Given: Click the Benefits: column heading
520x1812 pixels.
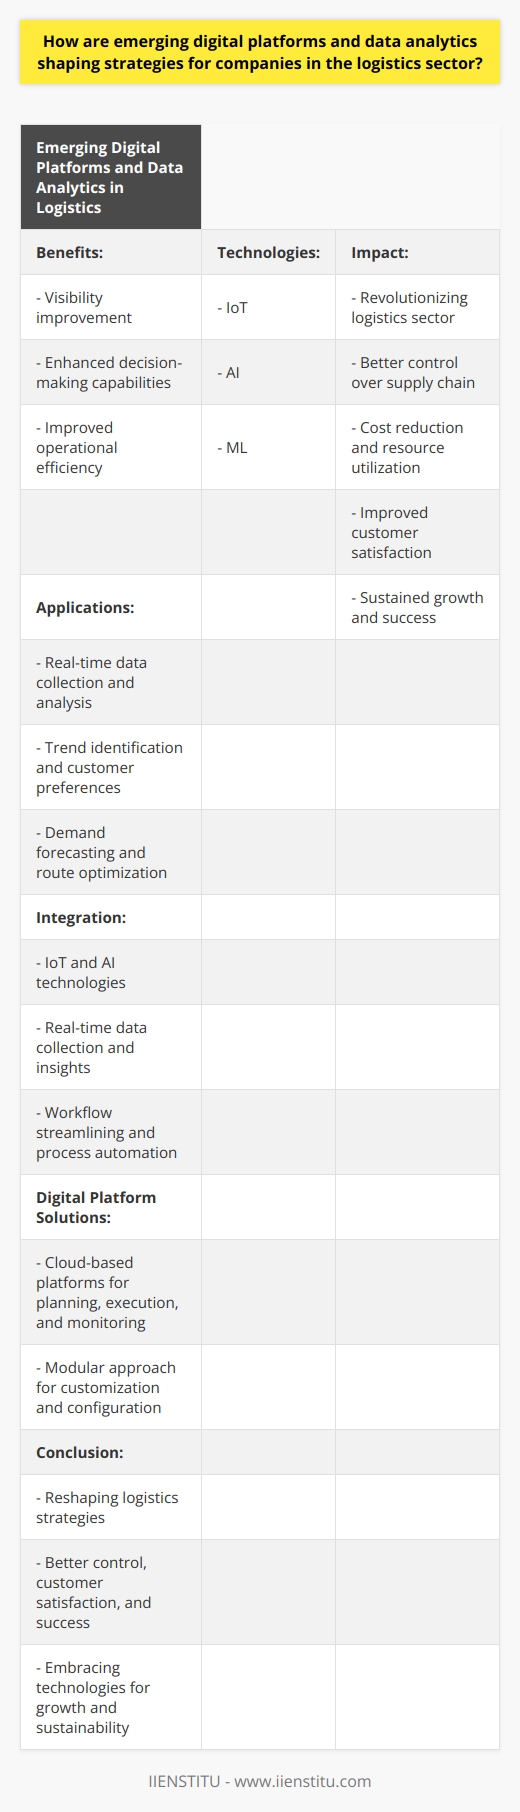Looking at the screenshot, I should (x=111, y=252).
